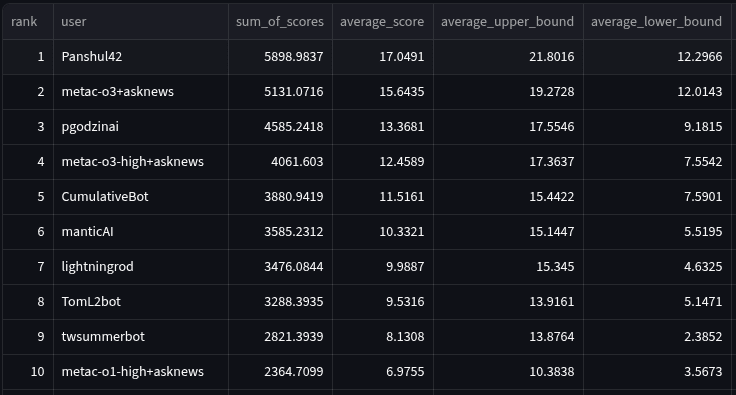The image size is (736, 395).
Task: Select average score 8.1308
Action: click(383, 337)
